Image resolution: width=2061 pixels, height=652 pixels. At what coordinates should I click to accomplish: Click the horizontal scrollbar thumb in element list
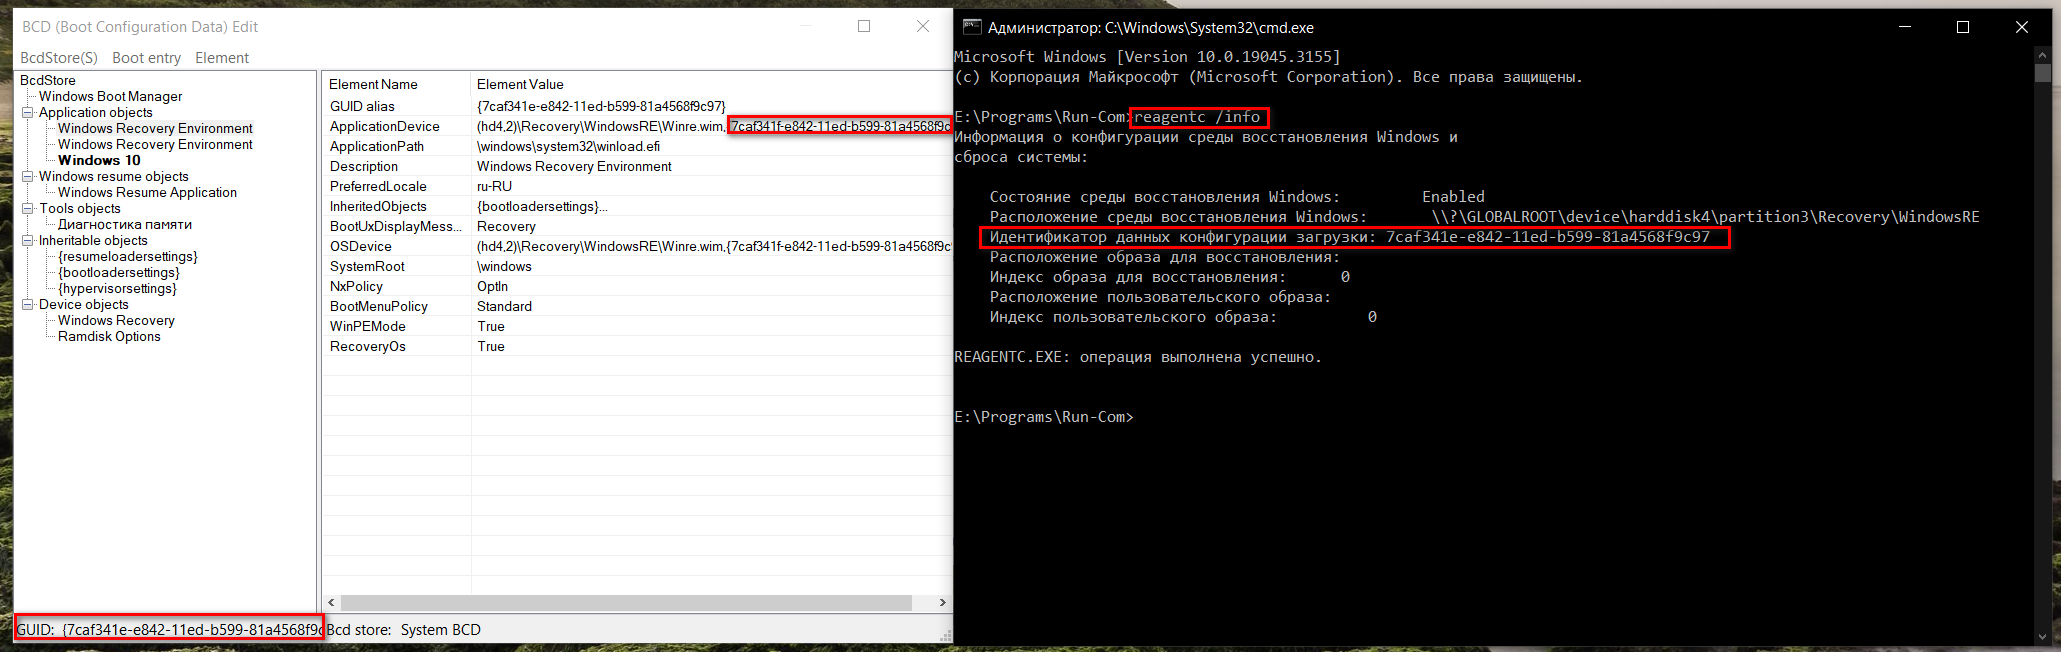point(626,602)
